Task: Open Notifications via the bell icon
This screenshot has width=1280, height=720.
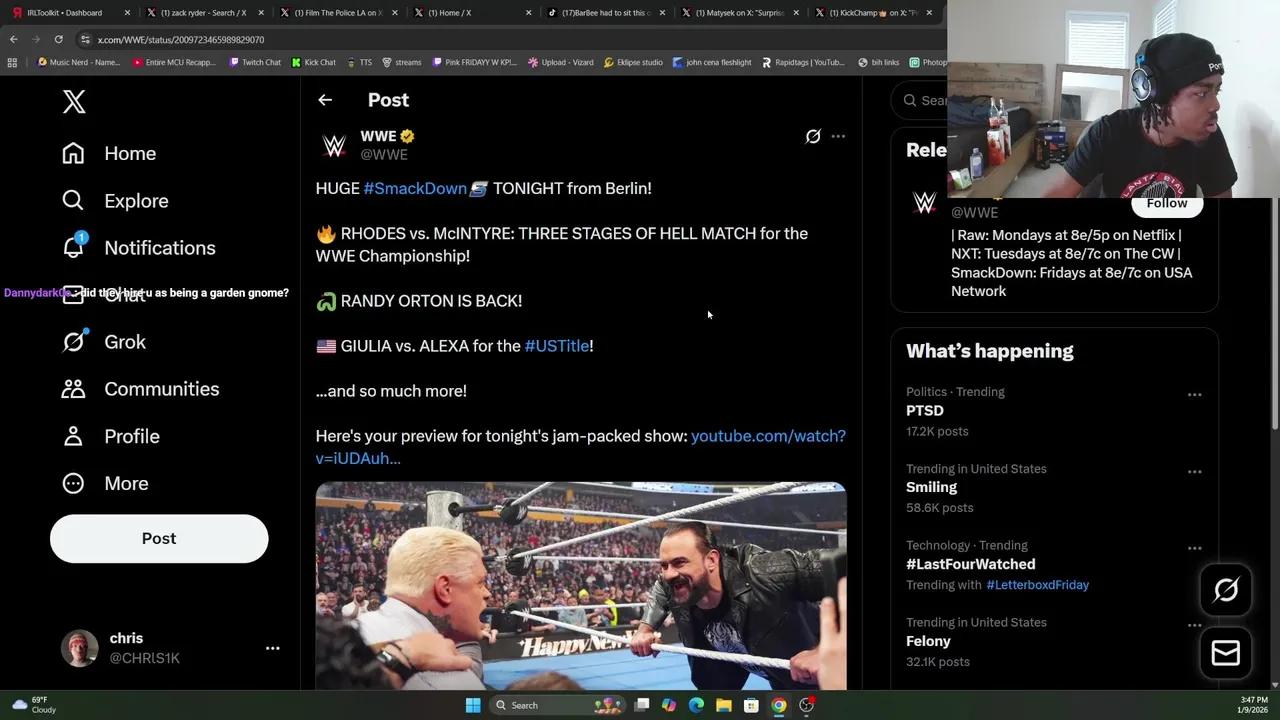Action: 73,247
